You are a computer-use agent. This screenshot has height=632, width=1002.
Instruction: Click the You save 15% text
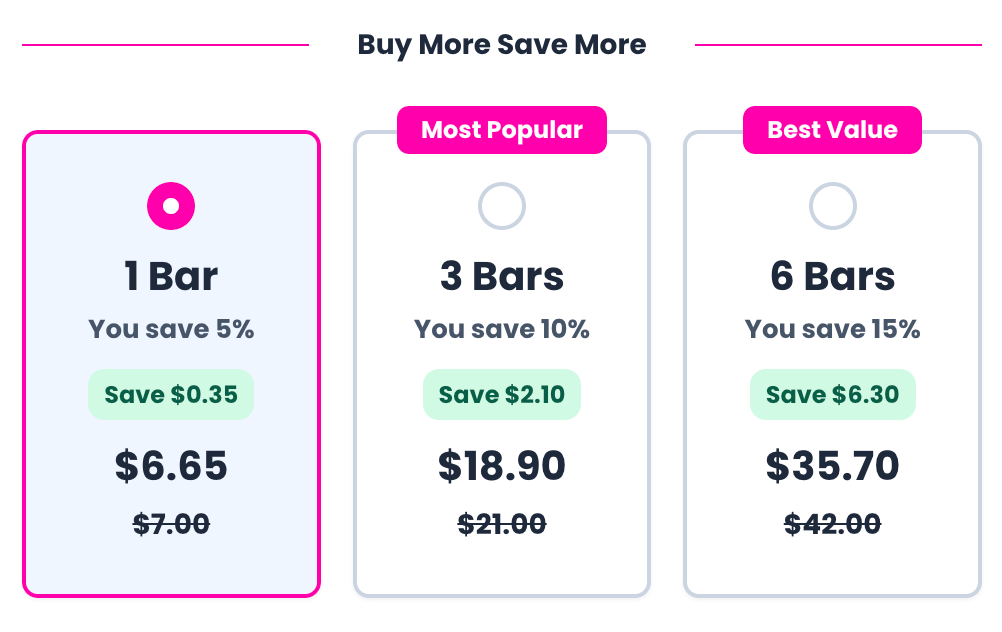click(x=832, y=329)
